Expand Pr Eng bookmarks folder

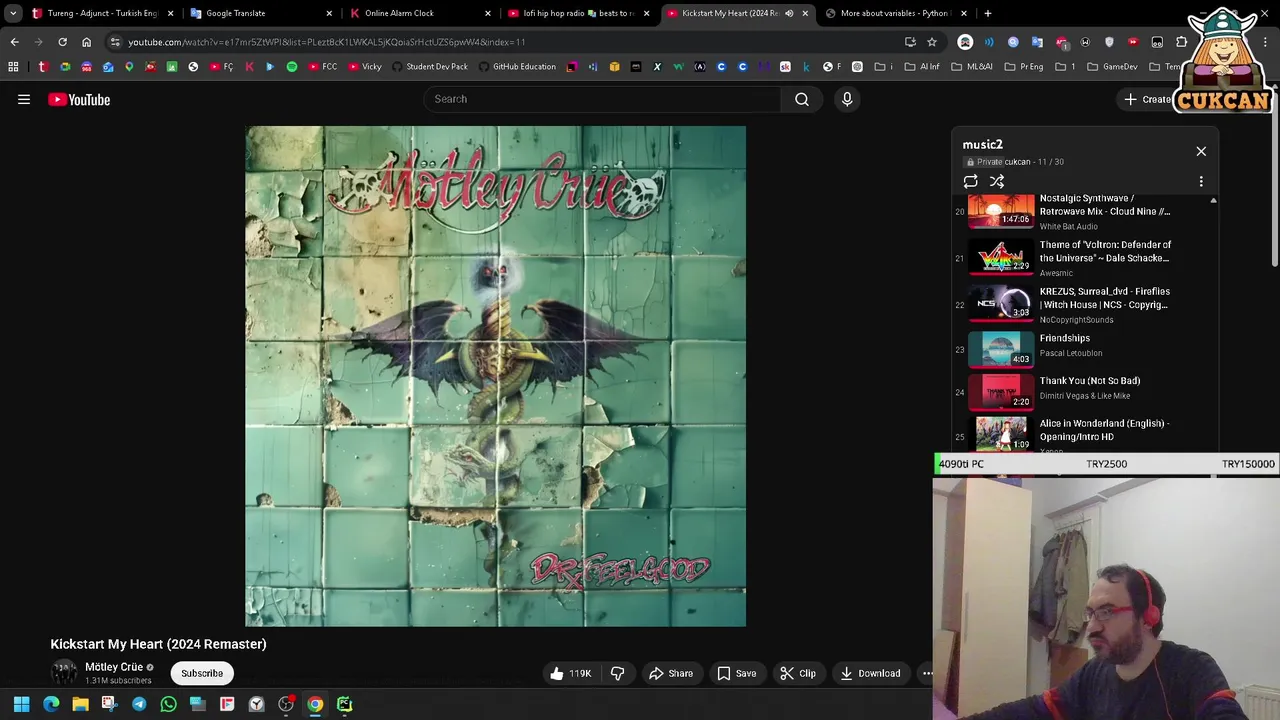pyautogui.click(x=1023, y=67)
